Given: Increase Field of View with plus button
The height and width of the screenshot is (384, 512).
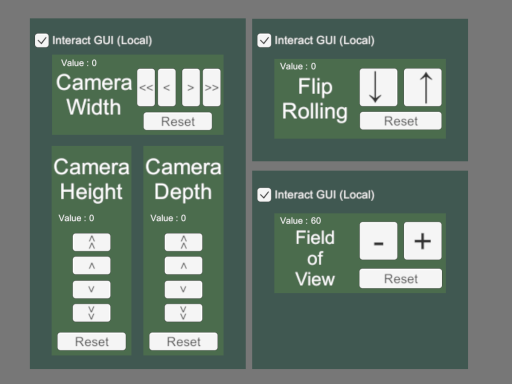Looking at the screenshot, I should click(x=423, y=241).
